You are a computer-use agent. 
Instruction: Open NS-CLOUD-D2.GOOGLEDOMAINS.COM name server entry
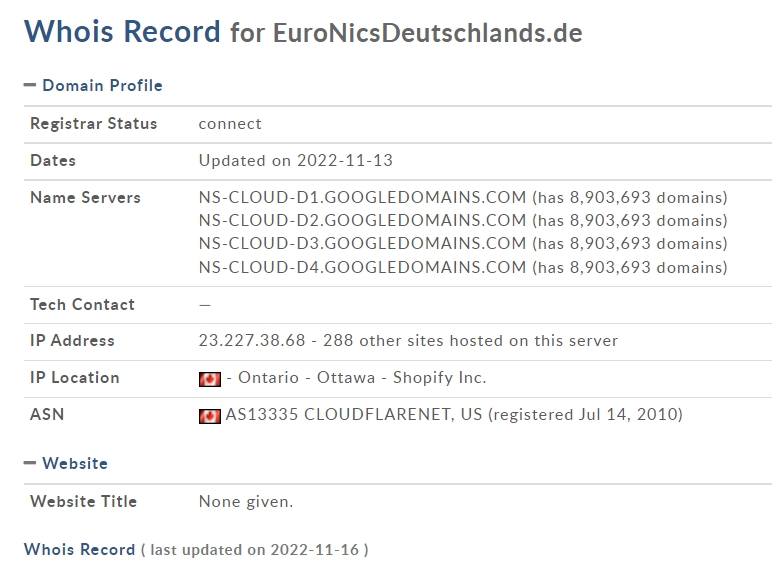pos(362,220)
